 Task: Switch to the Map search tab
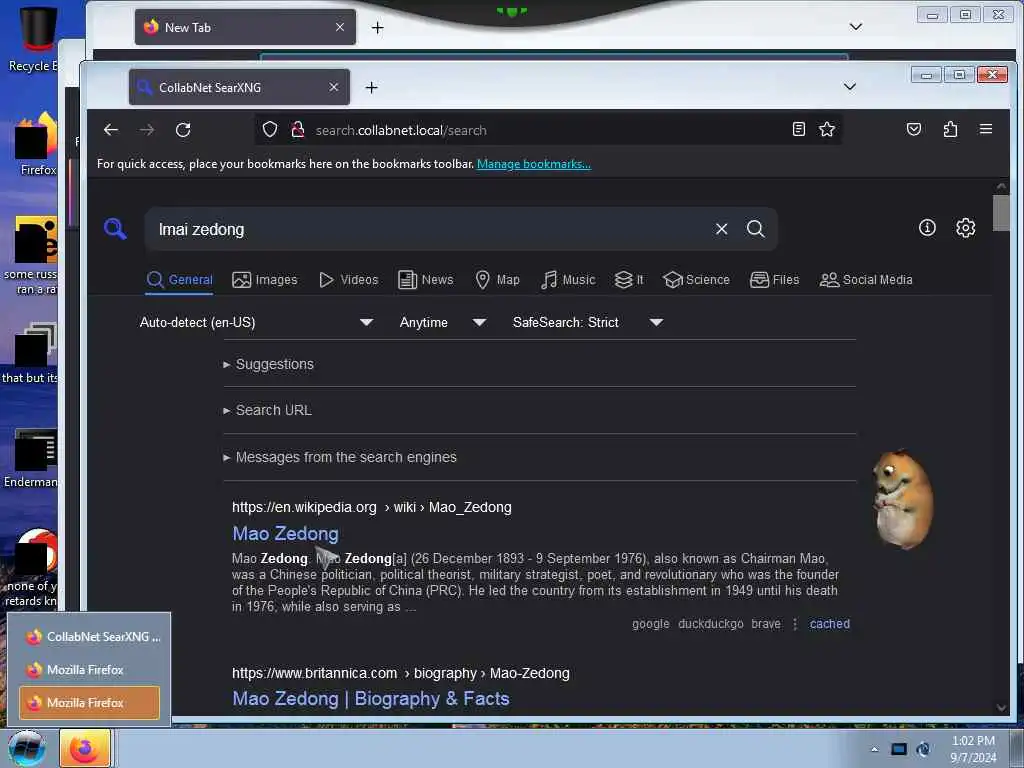(498, 280)
